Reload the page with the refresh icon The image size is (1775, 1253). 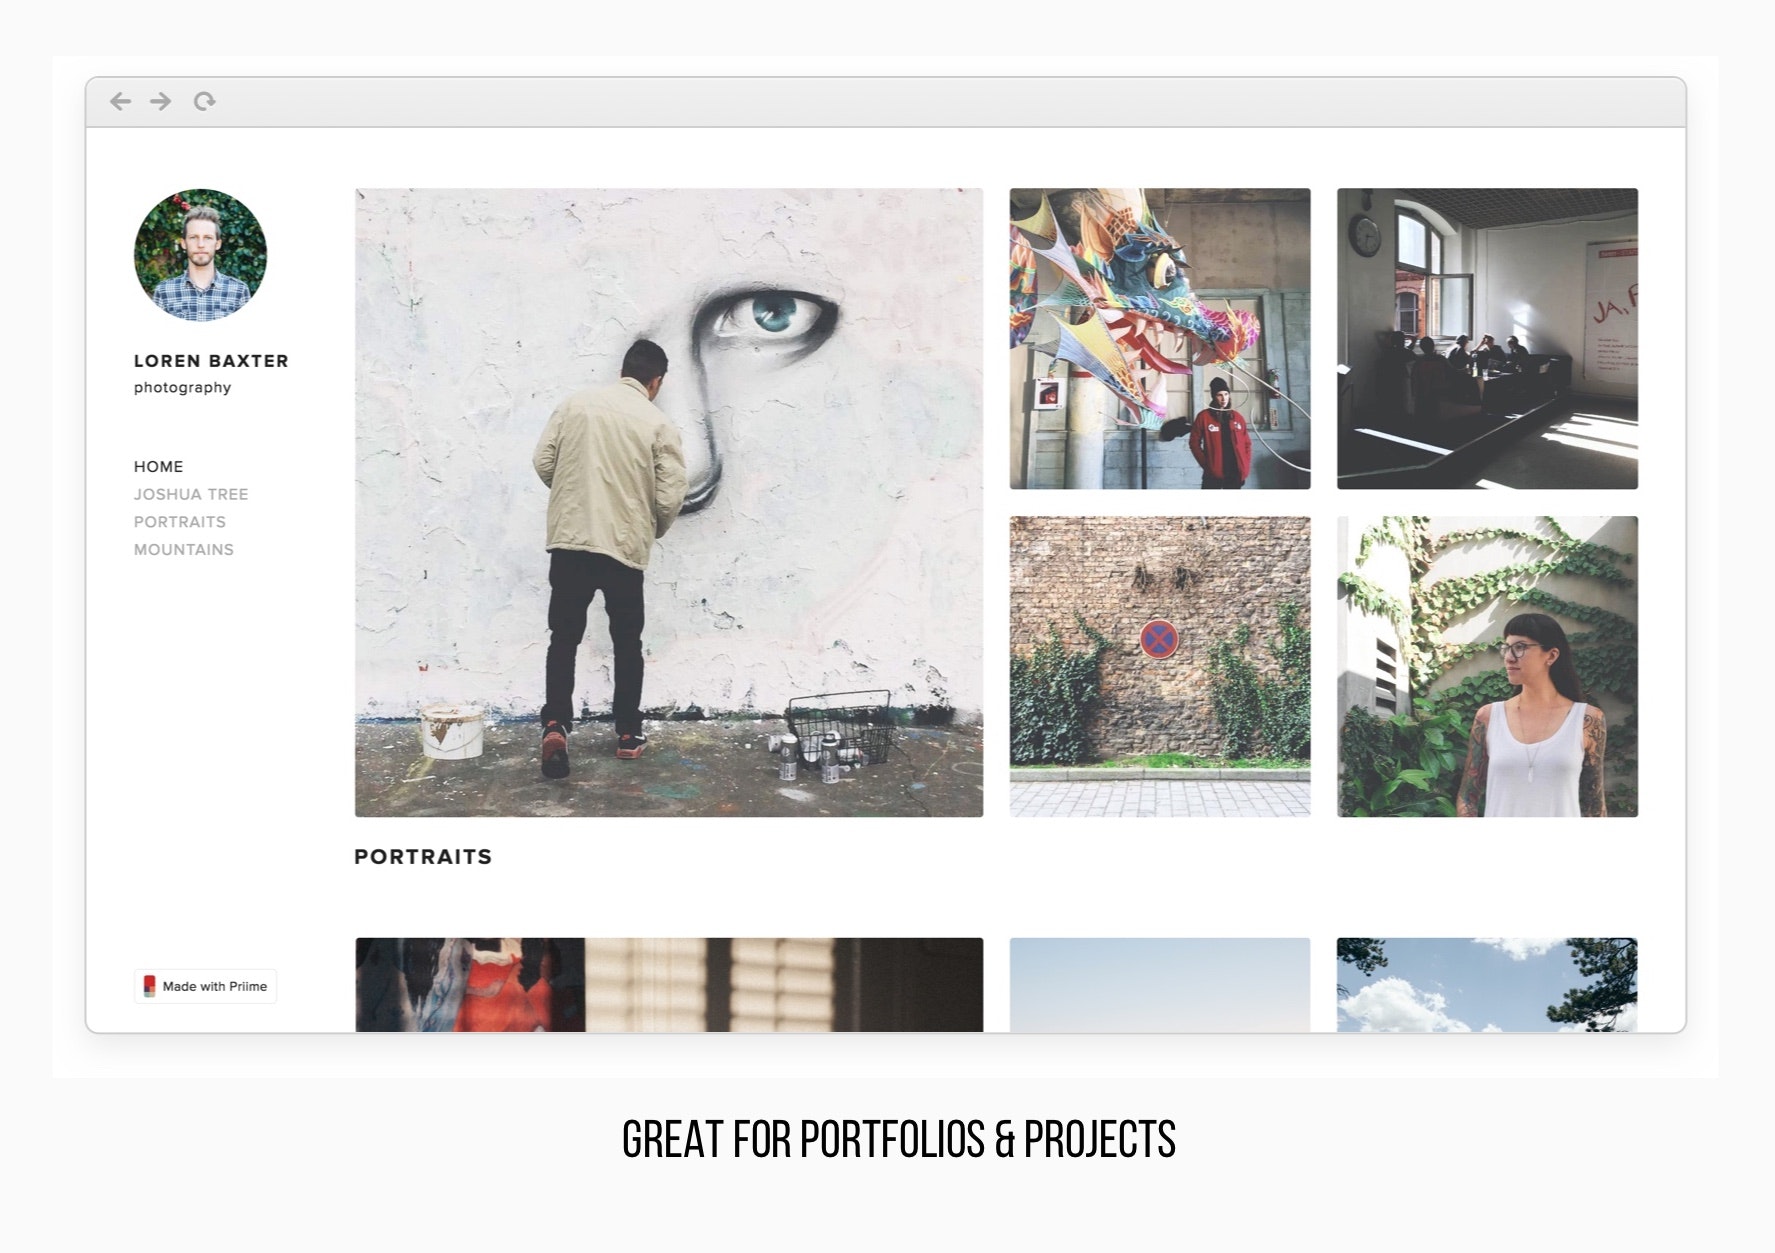(205, 101)
